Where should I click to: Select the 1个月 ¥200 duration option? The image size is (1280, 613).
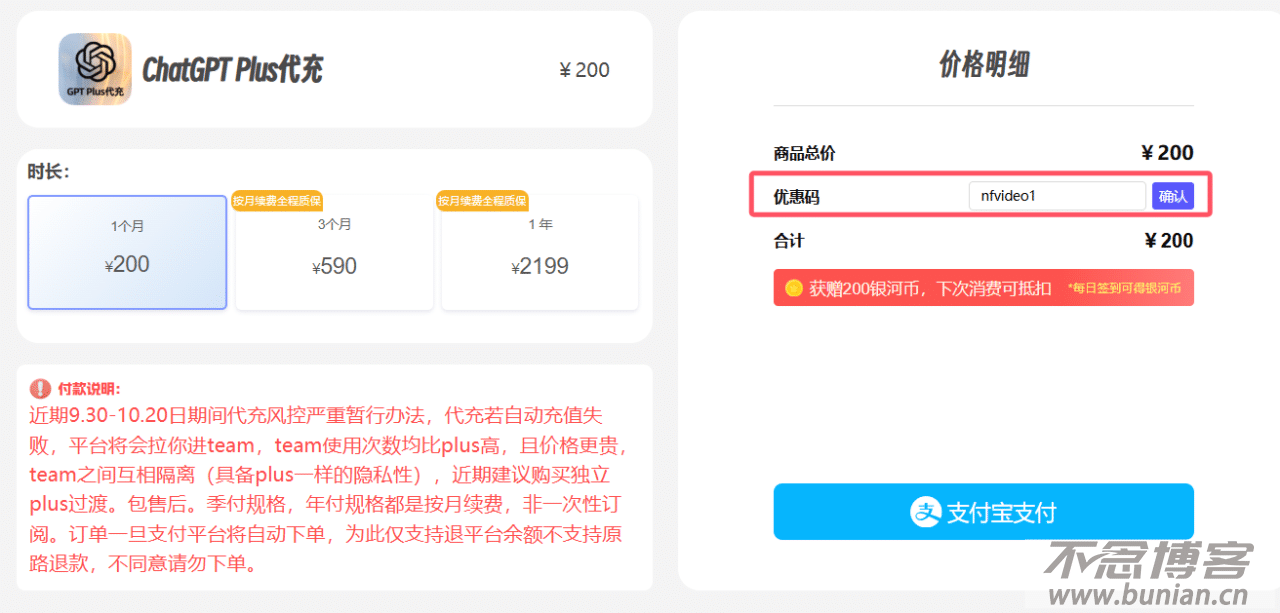(x=127, y=252)
